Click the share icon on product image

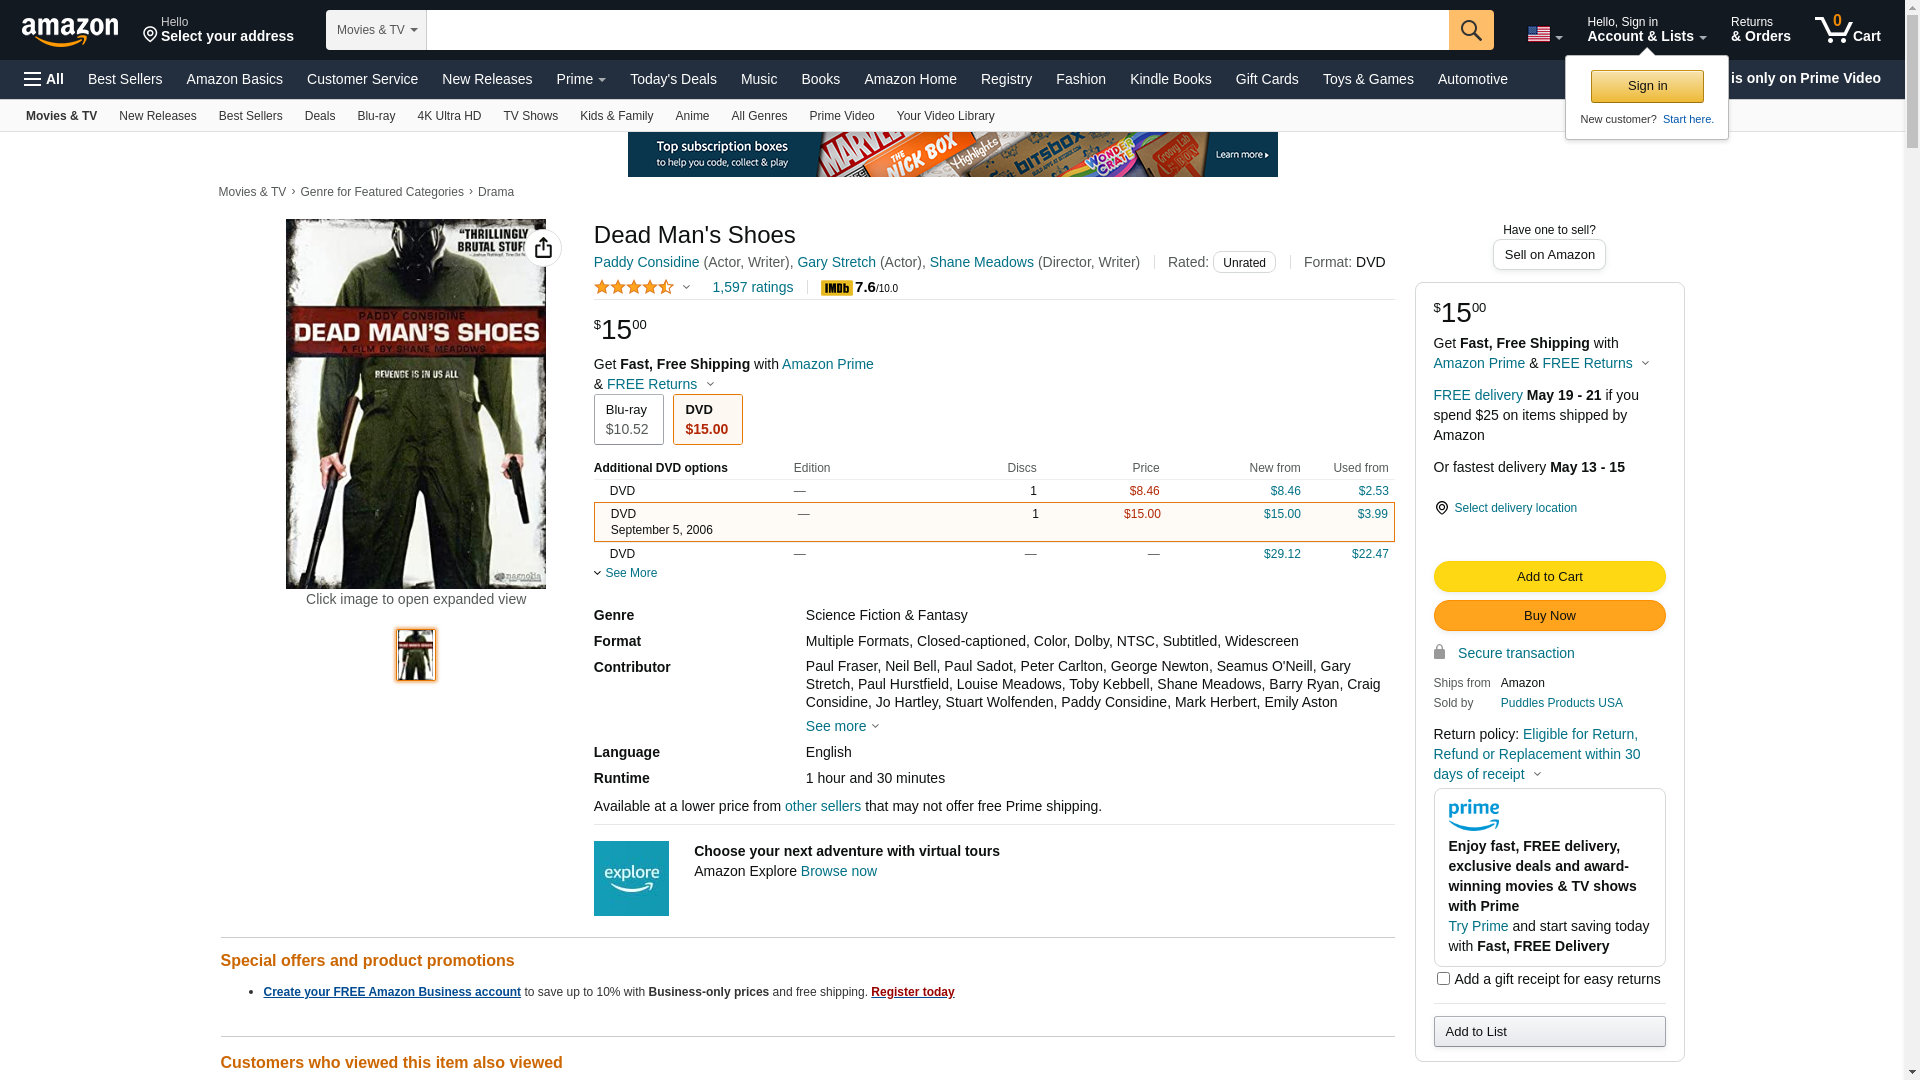(x=543, y=248)
